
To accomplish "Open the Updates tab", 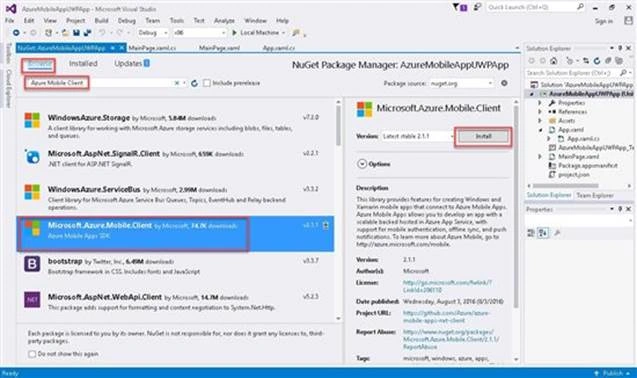I will (x=132, y=64).
